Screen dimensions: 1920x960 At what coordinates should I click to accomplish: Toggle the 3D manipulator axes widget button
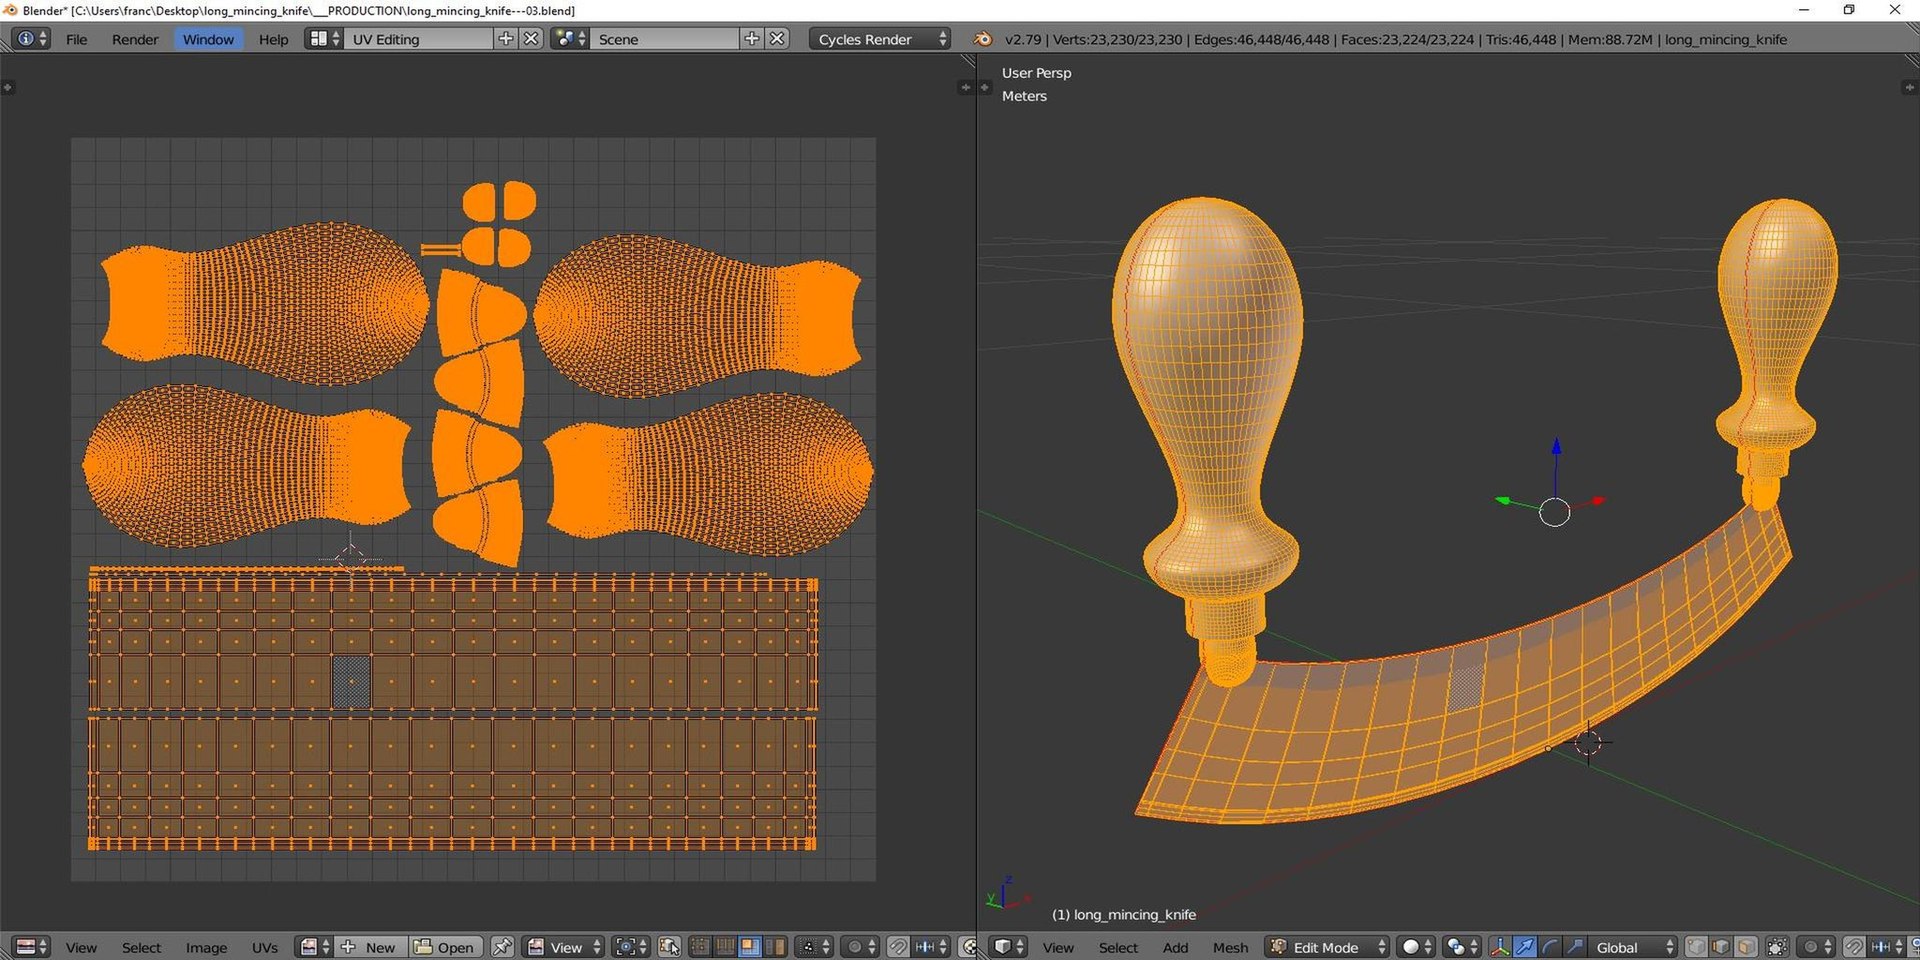click(1500, 947)
